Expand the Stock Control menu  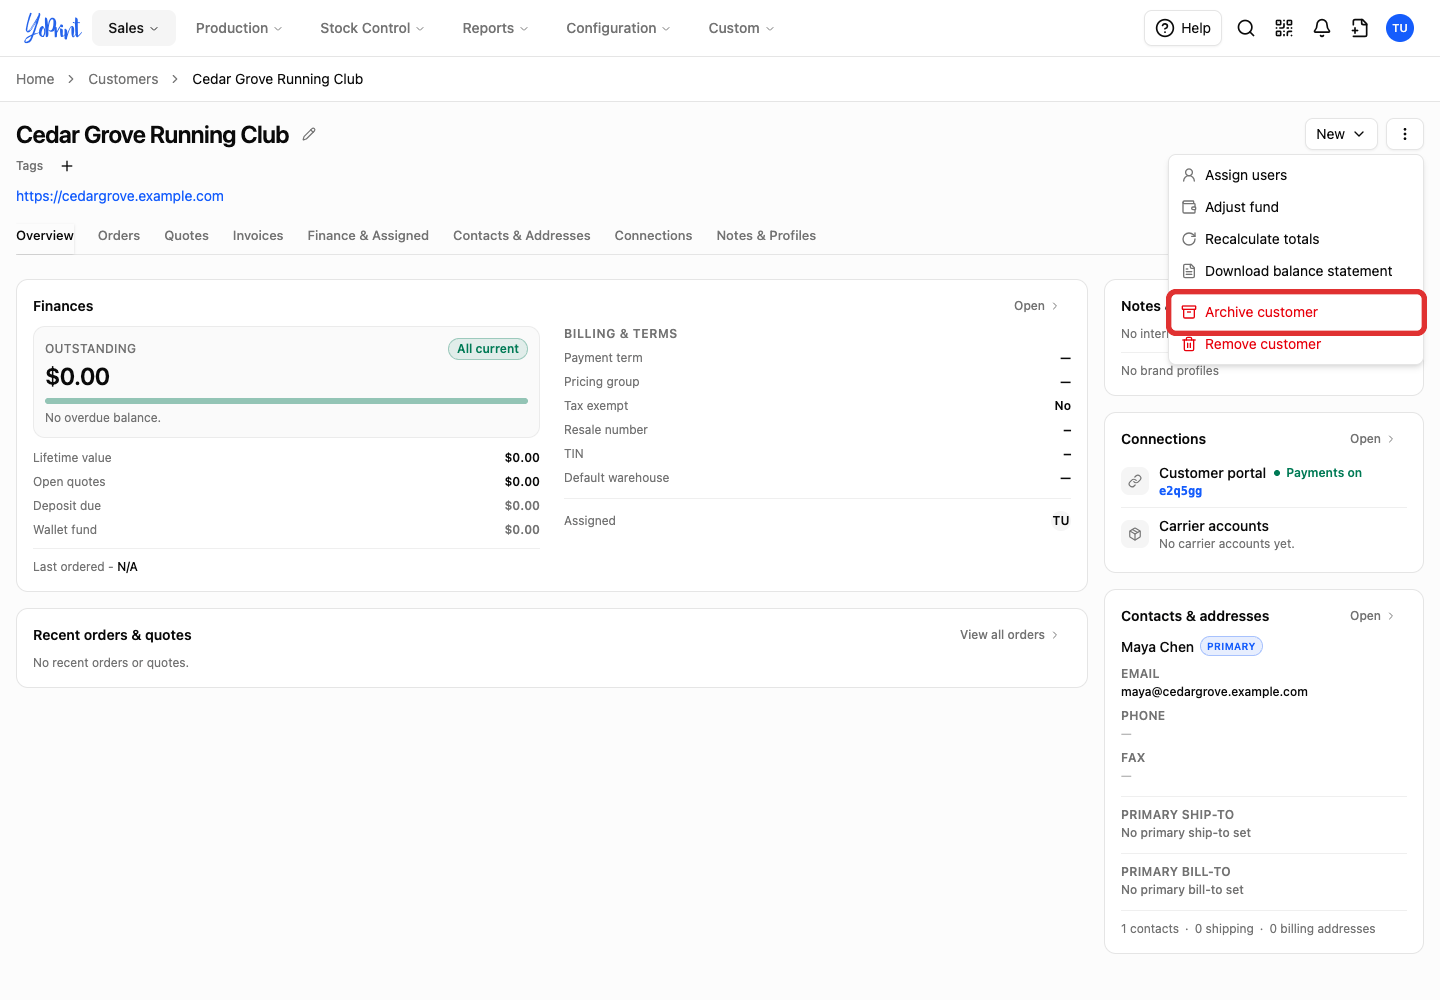click(x=372, y=28)
